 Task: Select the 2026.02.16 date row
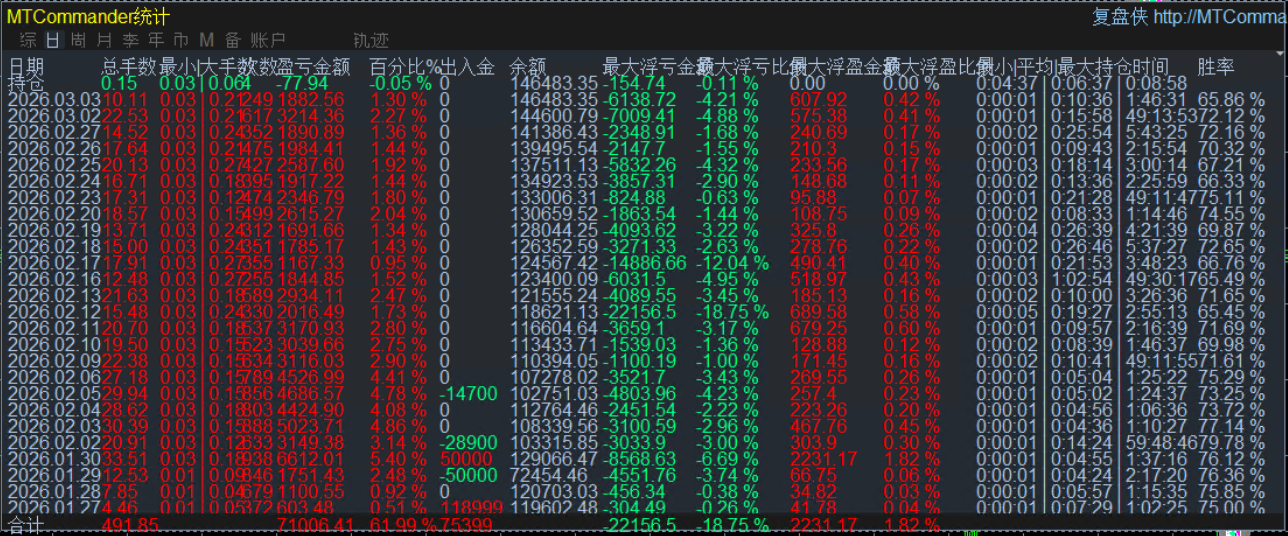54,278
